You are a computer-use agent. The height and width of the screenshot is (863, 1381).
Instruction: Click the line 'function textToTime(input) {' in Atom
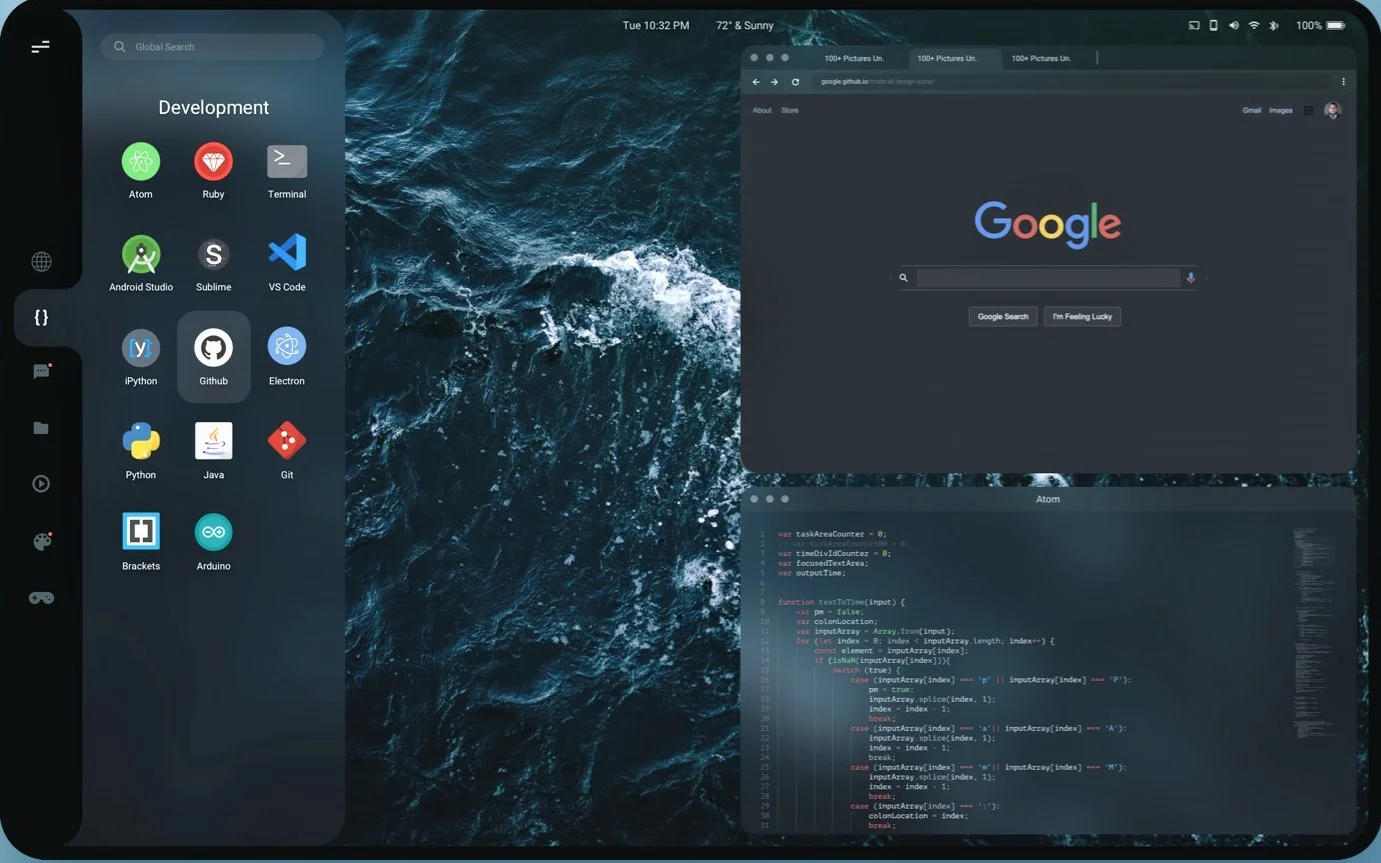point(841,602)
